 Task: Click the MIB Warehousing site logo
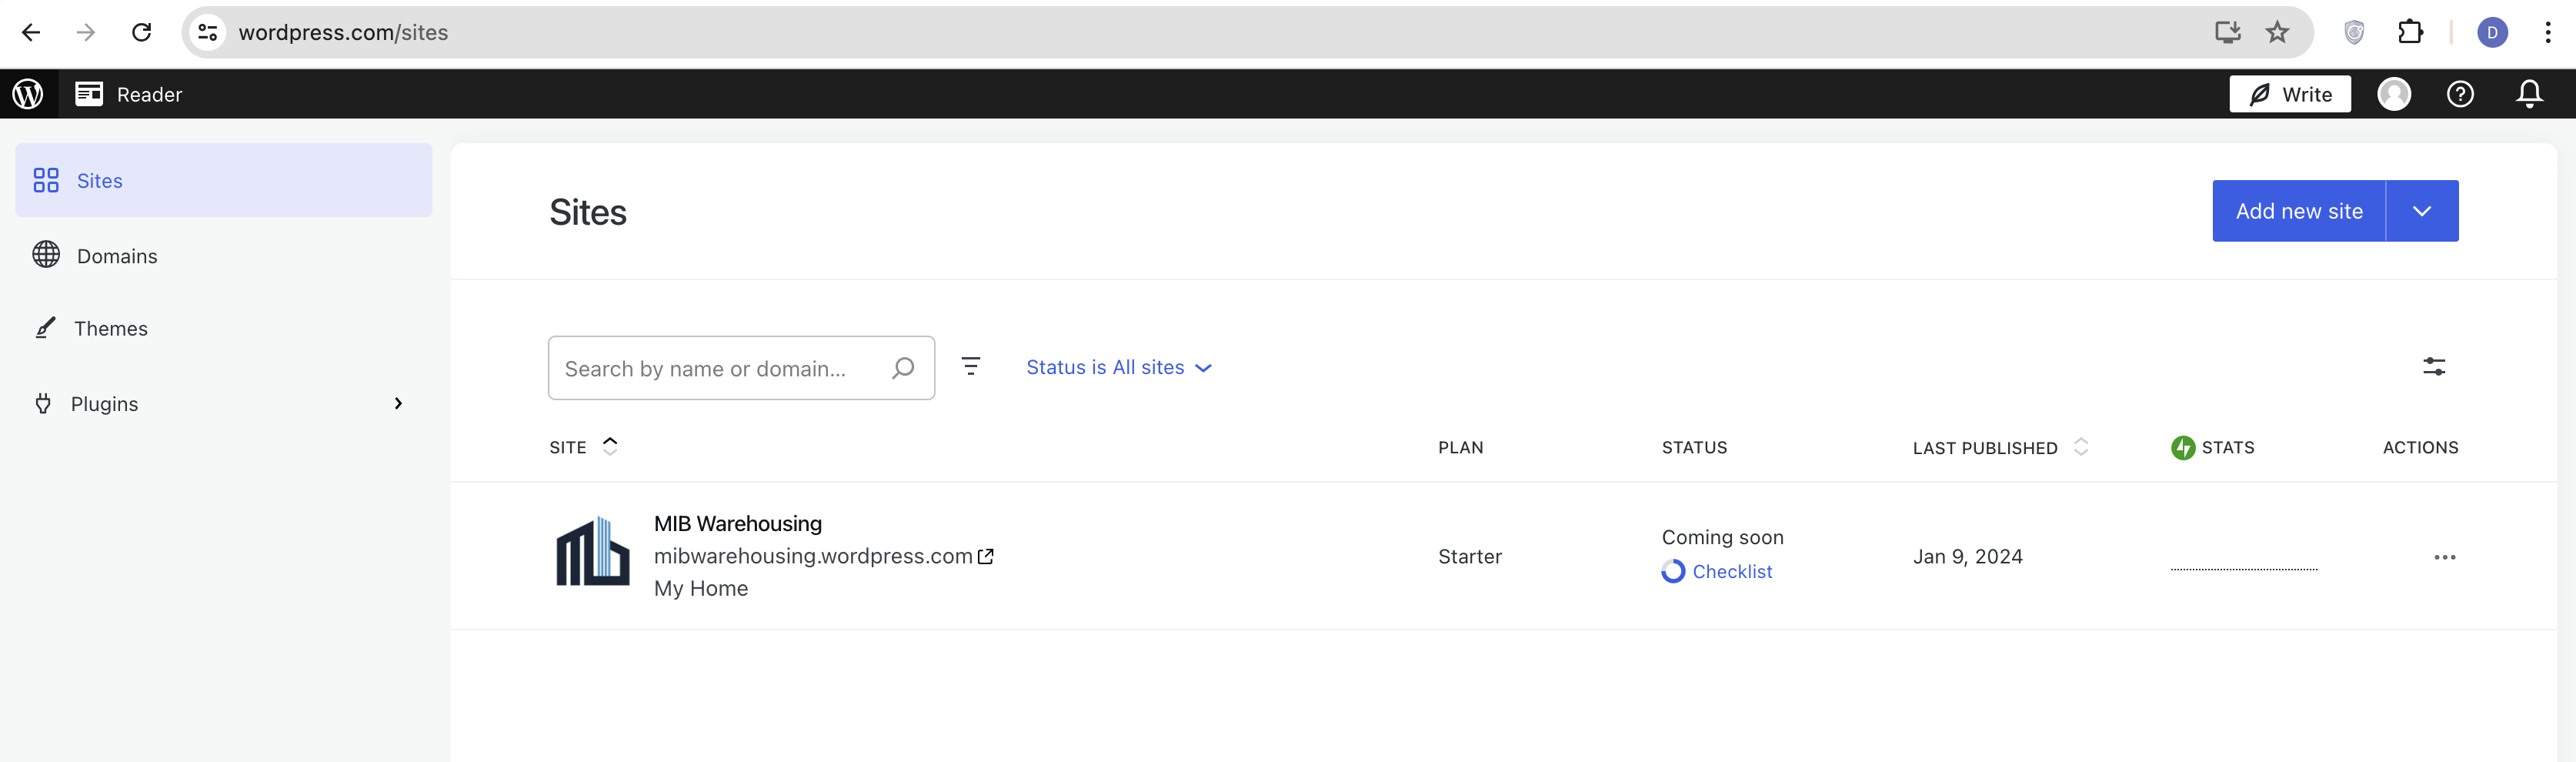point(592,552)
